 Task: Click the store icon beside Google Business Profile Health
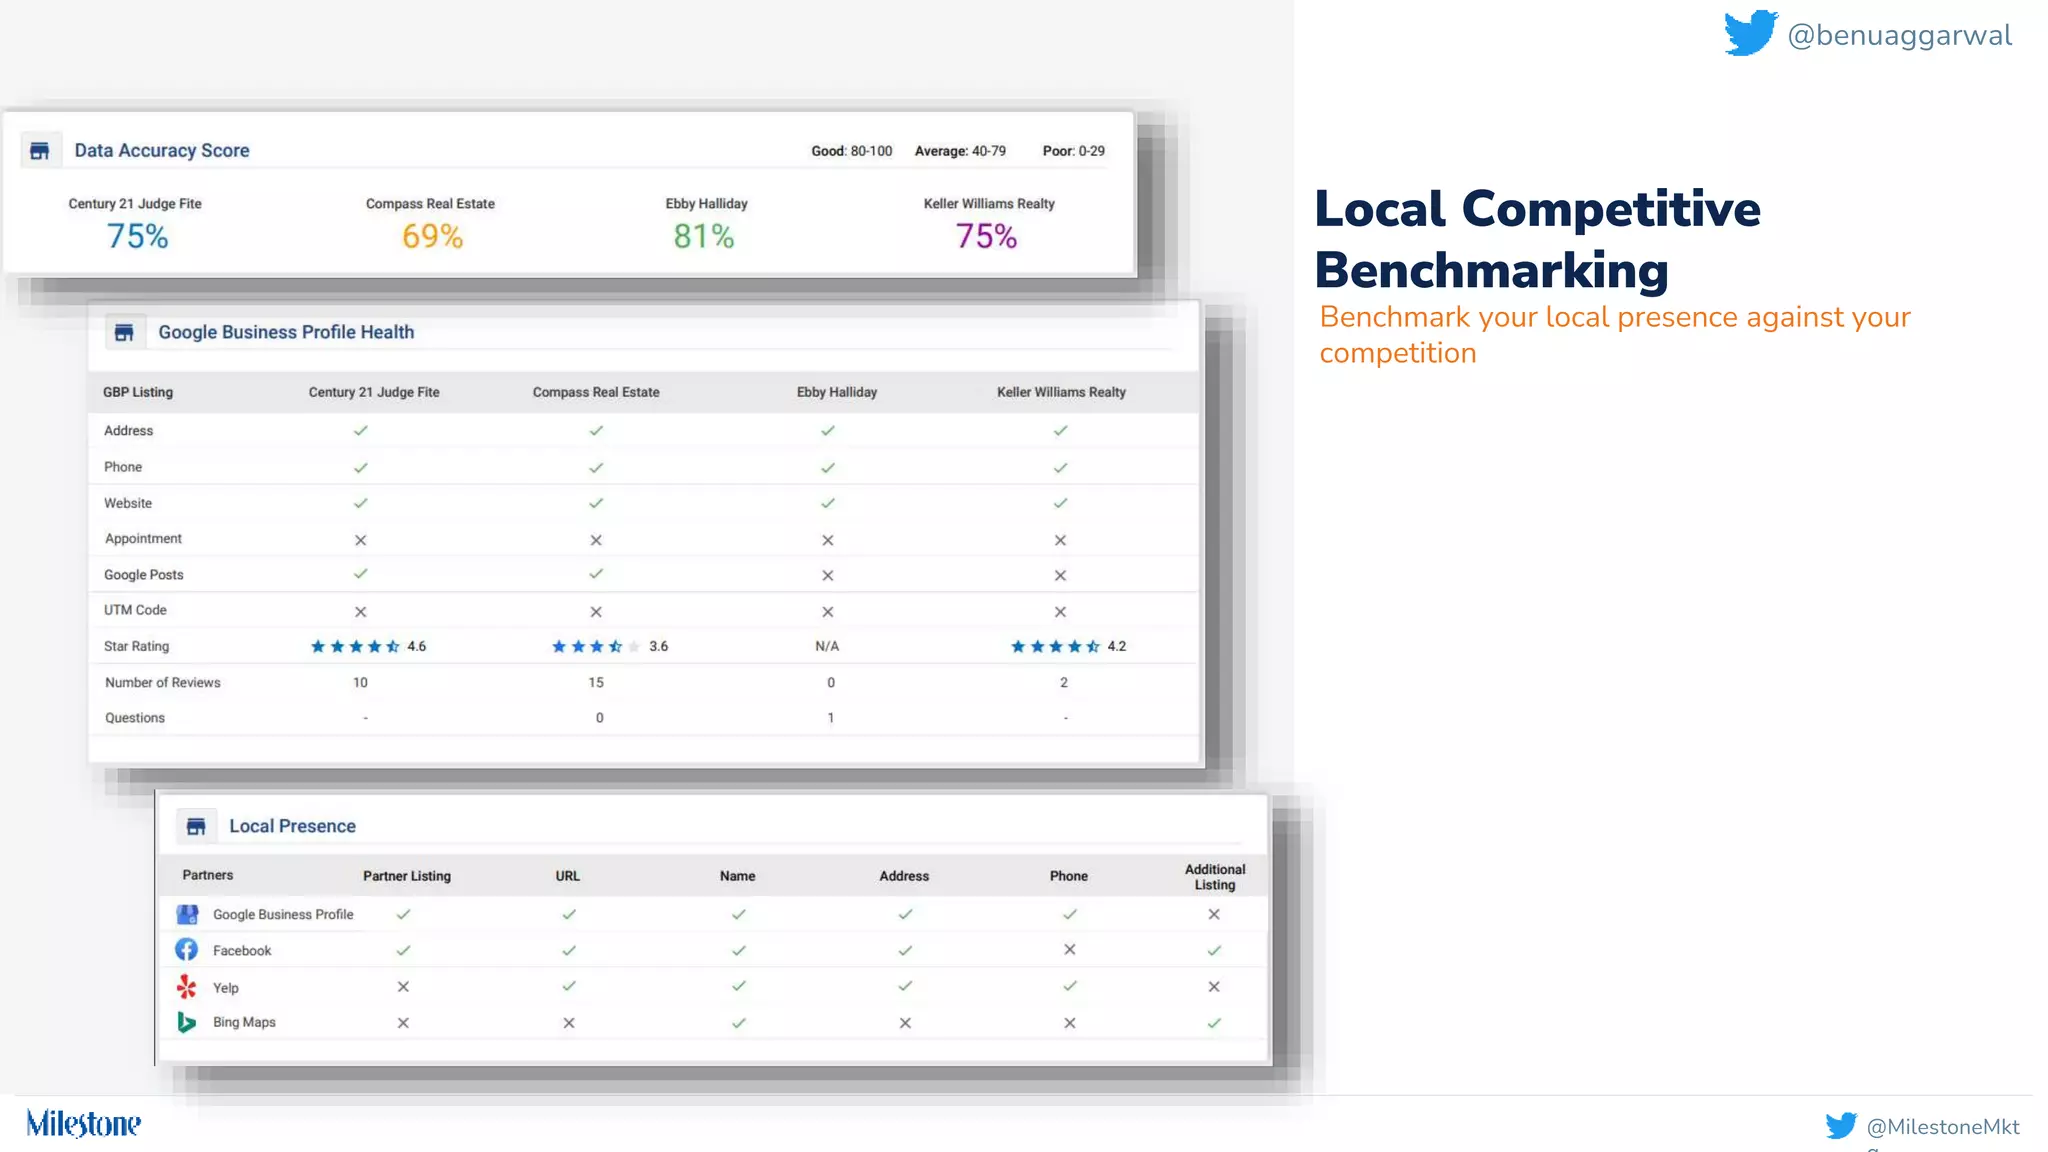click(x=124, y=333)
